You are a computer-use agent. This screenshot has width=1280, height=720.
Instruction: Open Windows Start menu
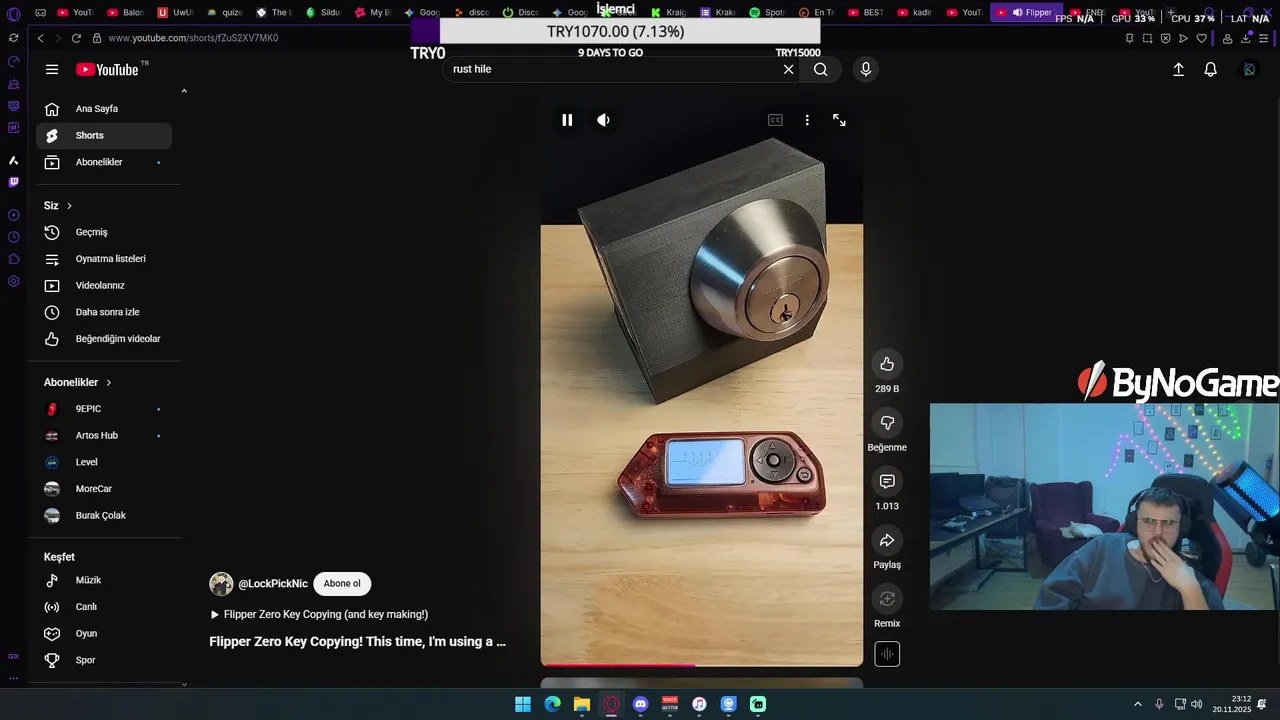point(523,704)
